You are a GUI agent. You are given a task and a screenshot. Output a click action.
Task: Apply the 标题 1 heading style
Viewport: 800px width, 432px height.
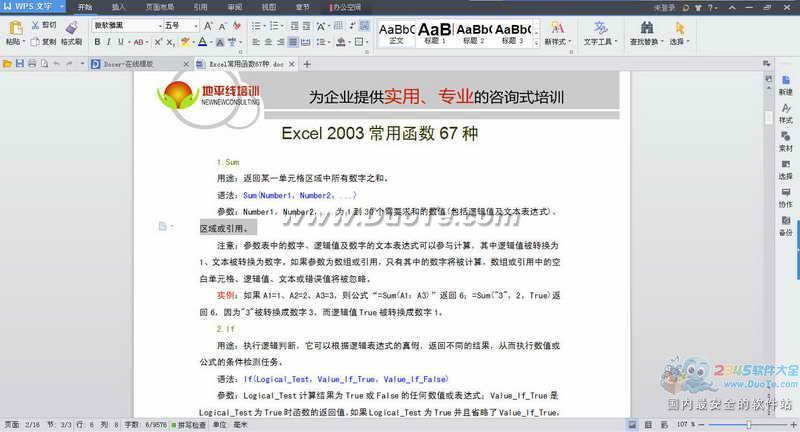(x=435, y=34)
